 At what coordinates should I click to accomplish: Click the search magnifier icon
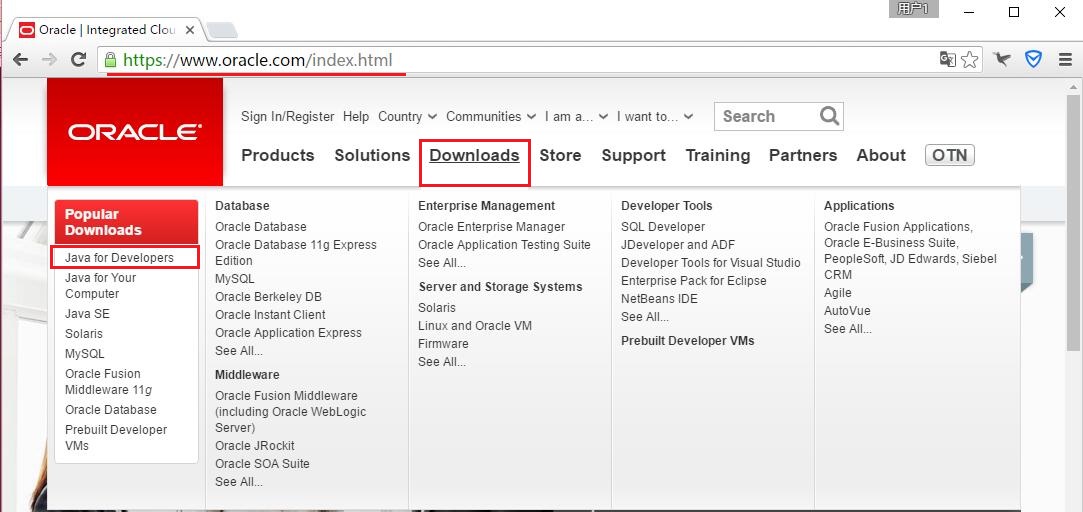click(x=830, y=115)
